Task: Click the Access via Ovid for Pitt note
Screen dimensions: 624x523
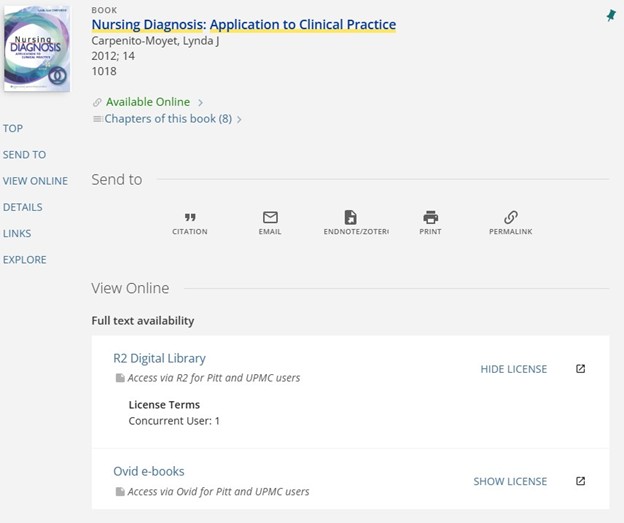Action: click(218, 492)
